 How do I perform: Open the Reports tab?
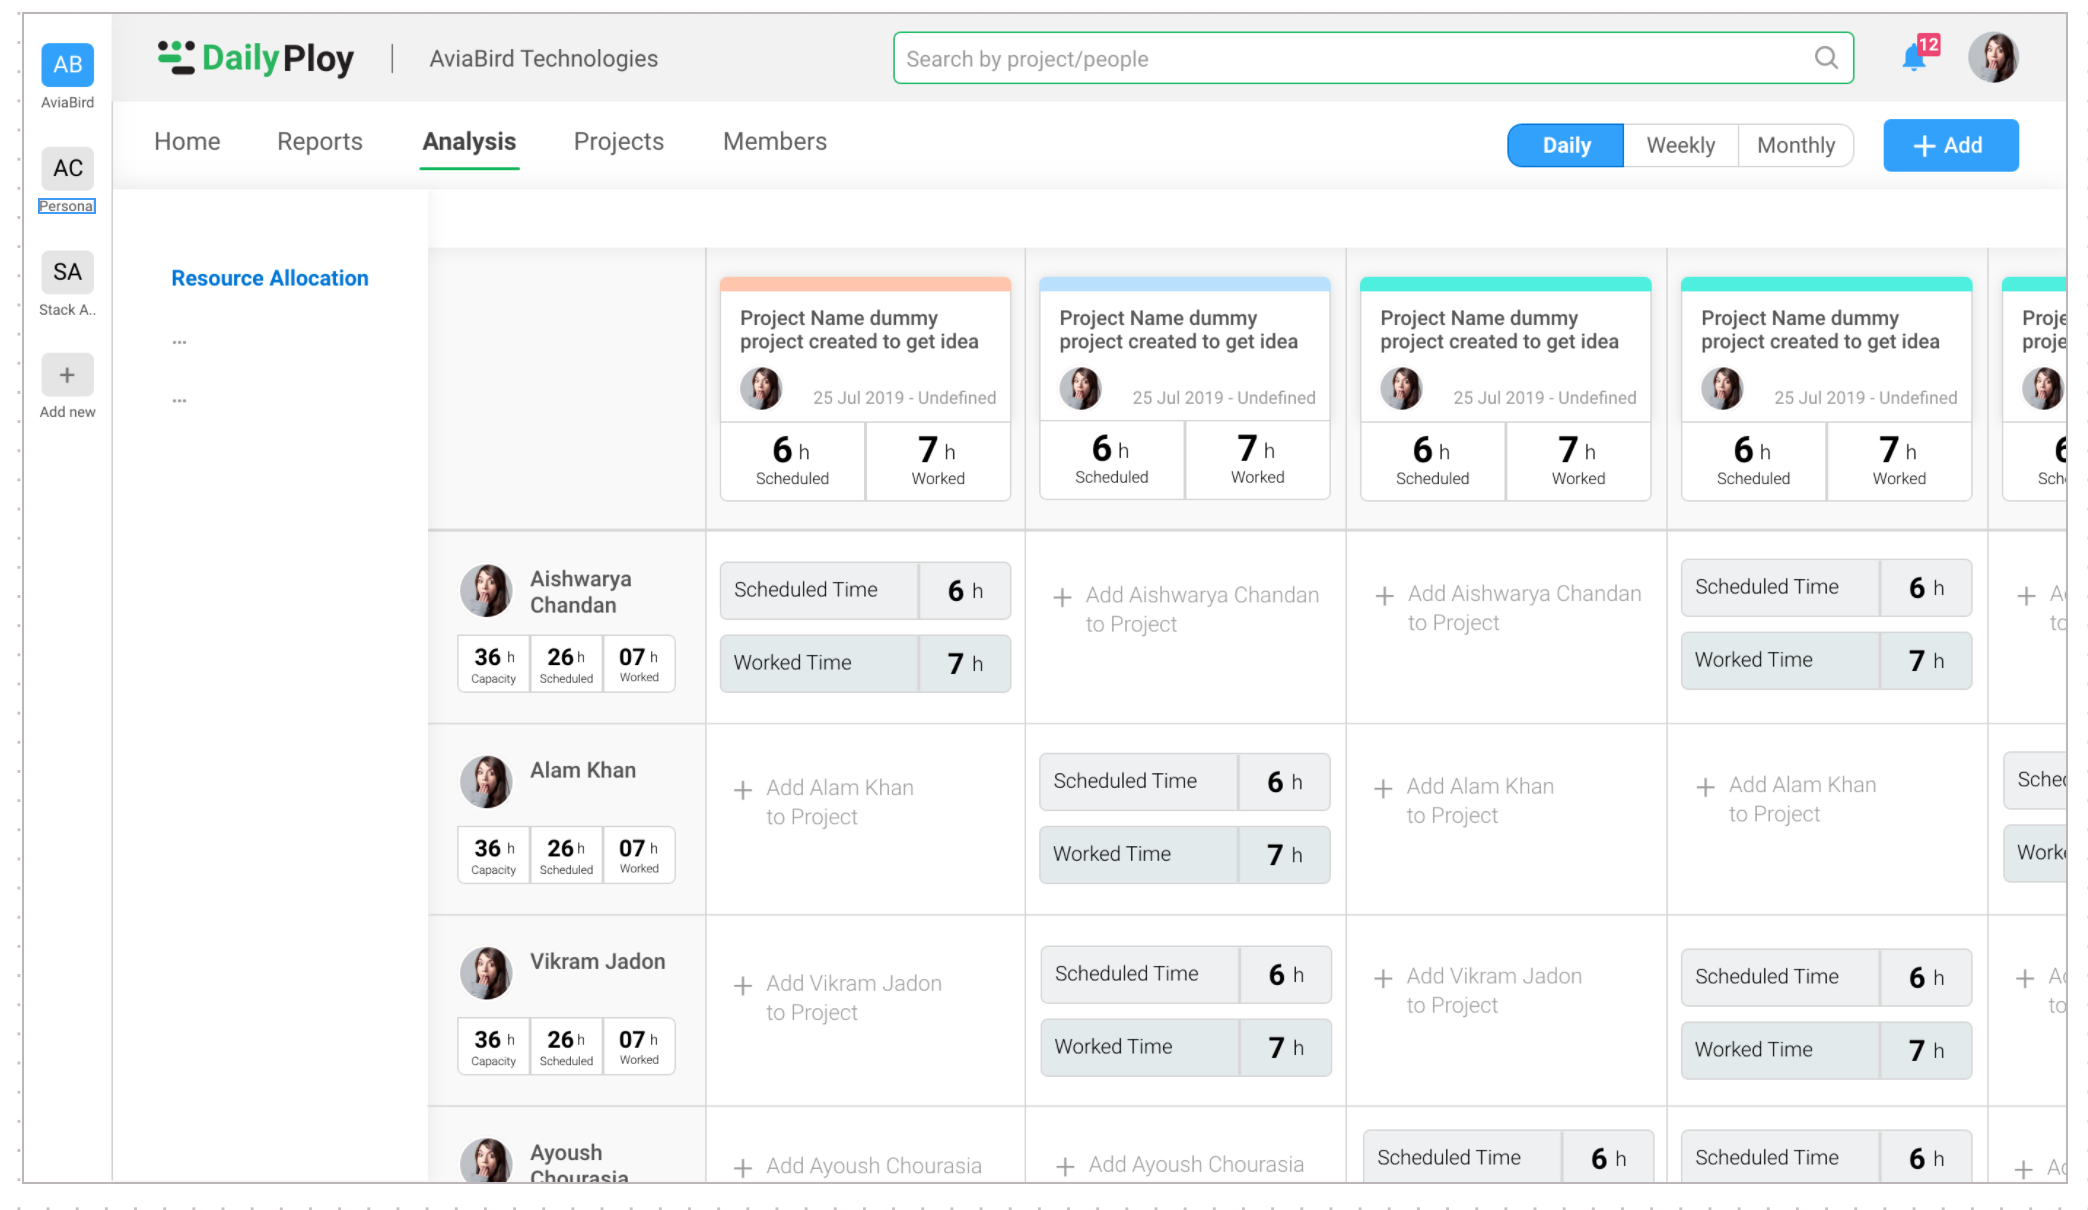319,141
